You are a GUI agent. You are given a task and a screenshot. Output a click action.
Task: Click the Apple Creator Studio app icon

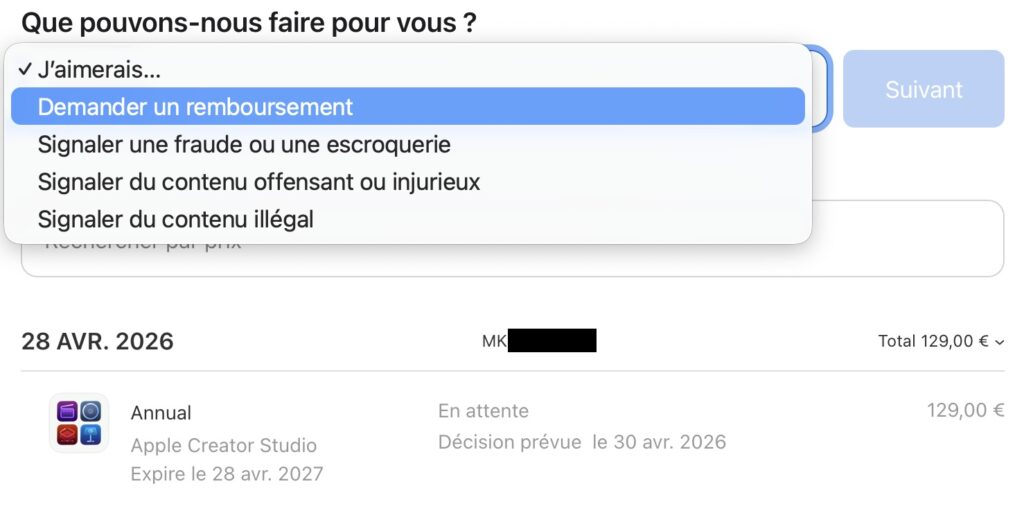point(79,423)
